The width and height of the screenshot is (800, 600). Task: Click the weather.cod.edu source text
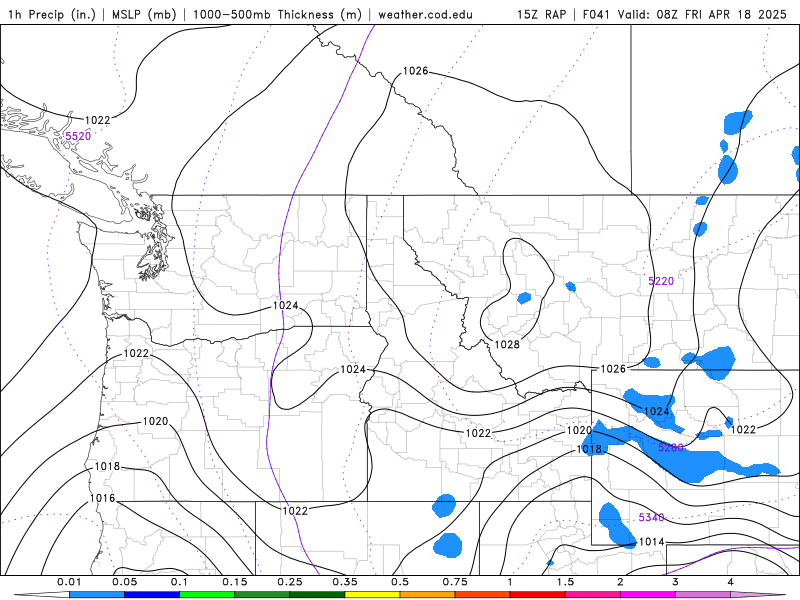(425, 14)
